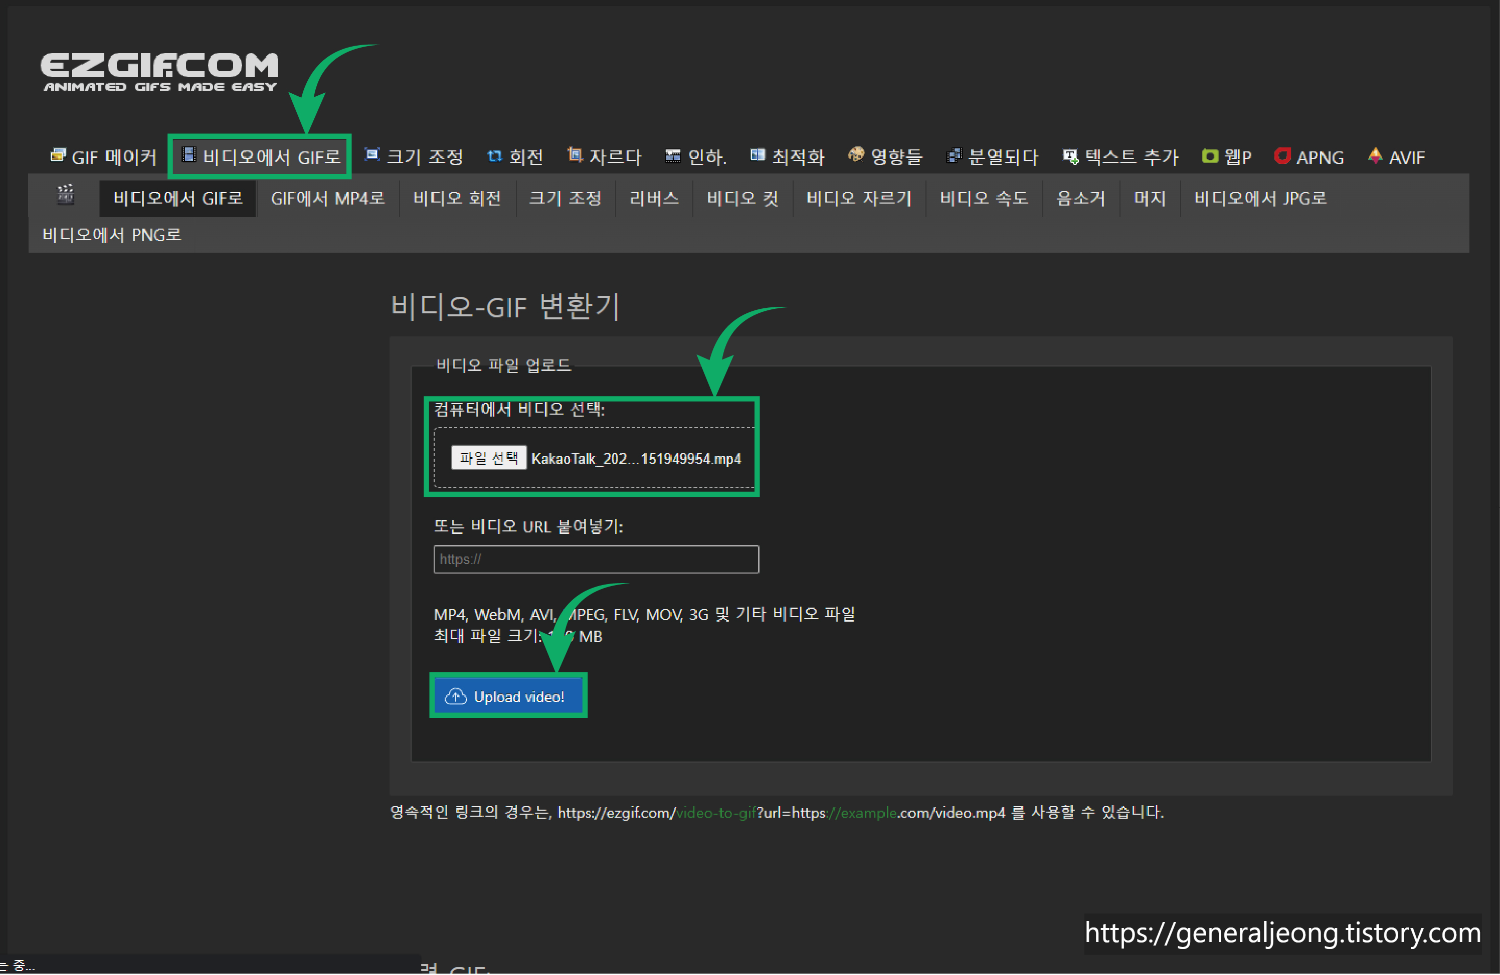Click the AVIF icon
1500x975 pixels.
coord(1375,155)
